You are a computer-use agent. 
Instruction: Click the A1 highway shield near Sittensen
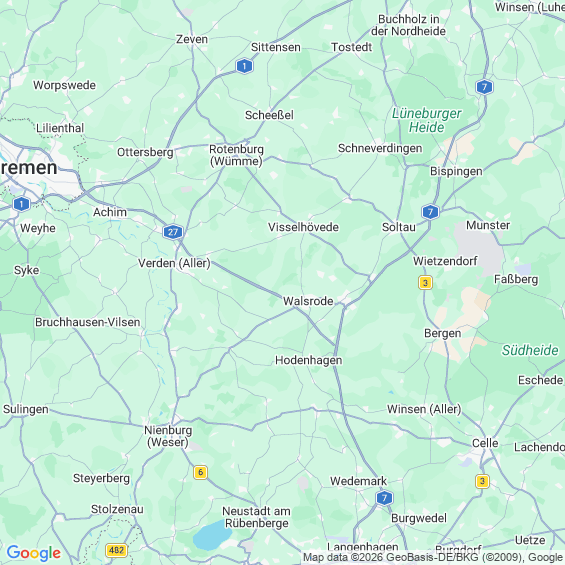[244, 66]
